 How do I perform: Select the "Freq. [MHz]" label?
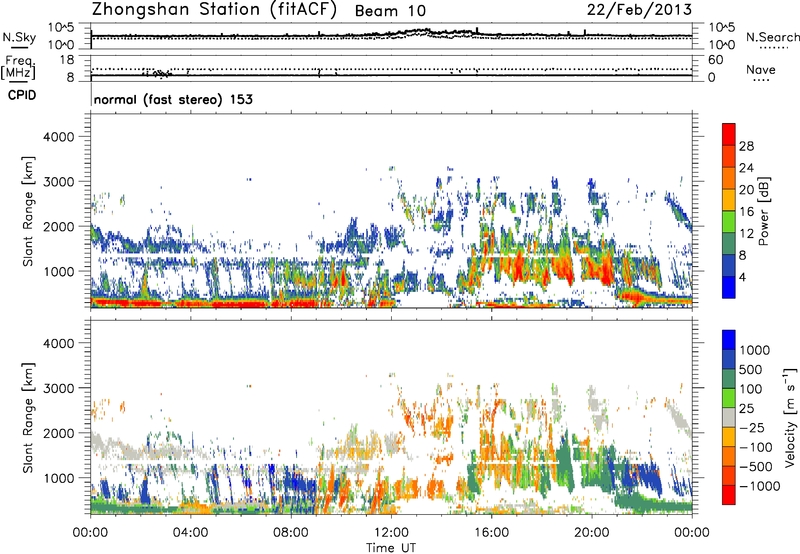coord(18,68)
